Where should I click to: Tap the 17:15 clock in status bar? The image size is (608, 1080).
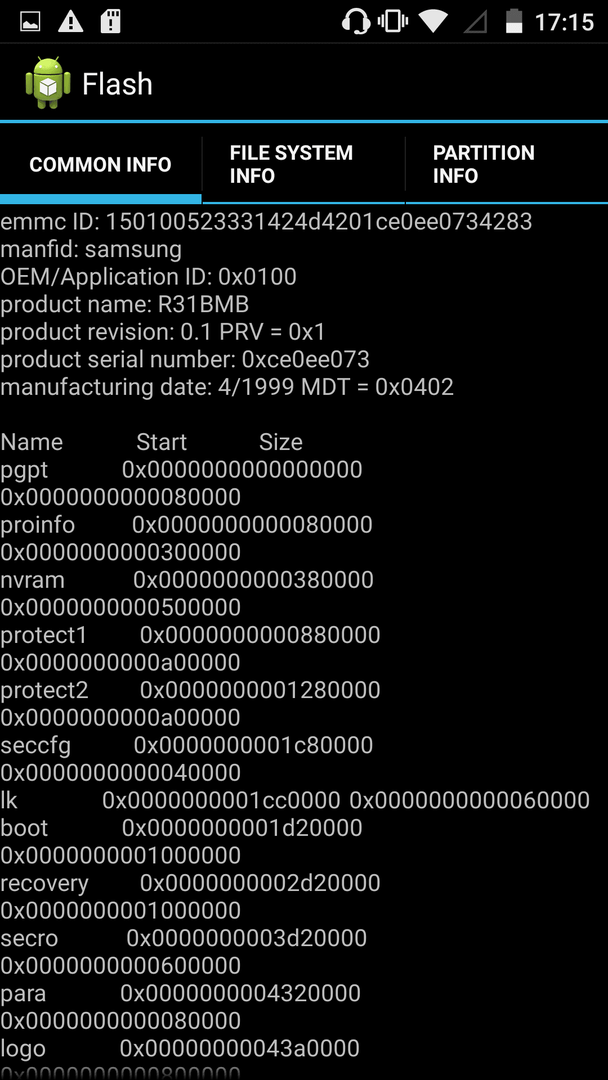[x=564, y=22]
